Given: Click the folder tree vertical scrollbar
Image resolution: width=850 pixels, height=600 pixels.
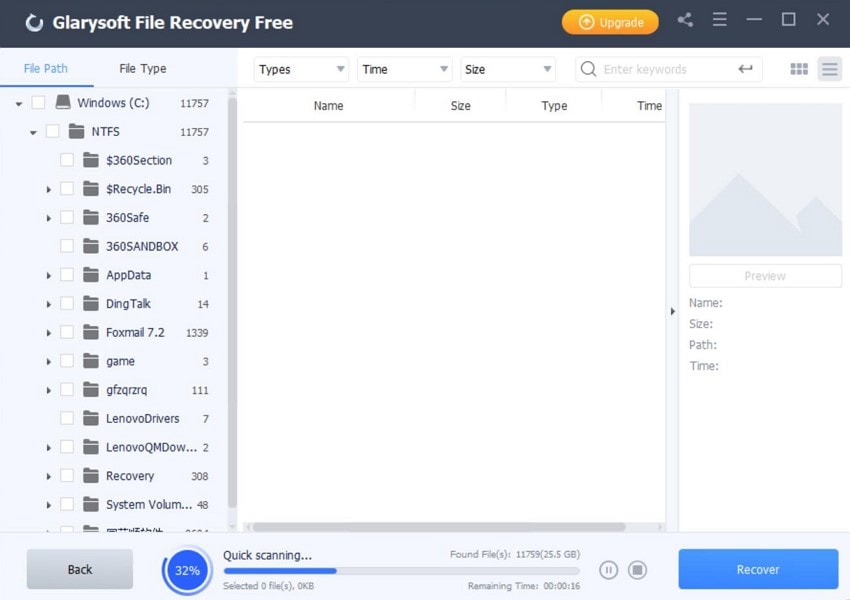Looking at the screenshot, I should (232, 304).
